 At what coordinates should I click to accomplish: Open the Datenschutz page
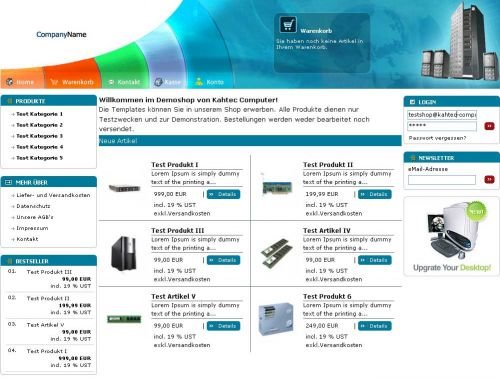click(x=33, y=206)
